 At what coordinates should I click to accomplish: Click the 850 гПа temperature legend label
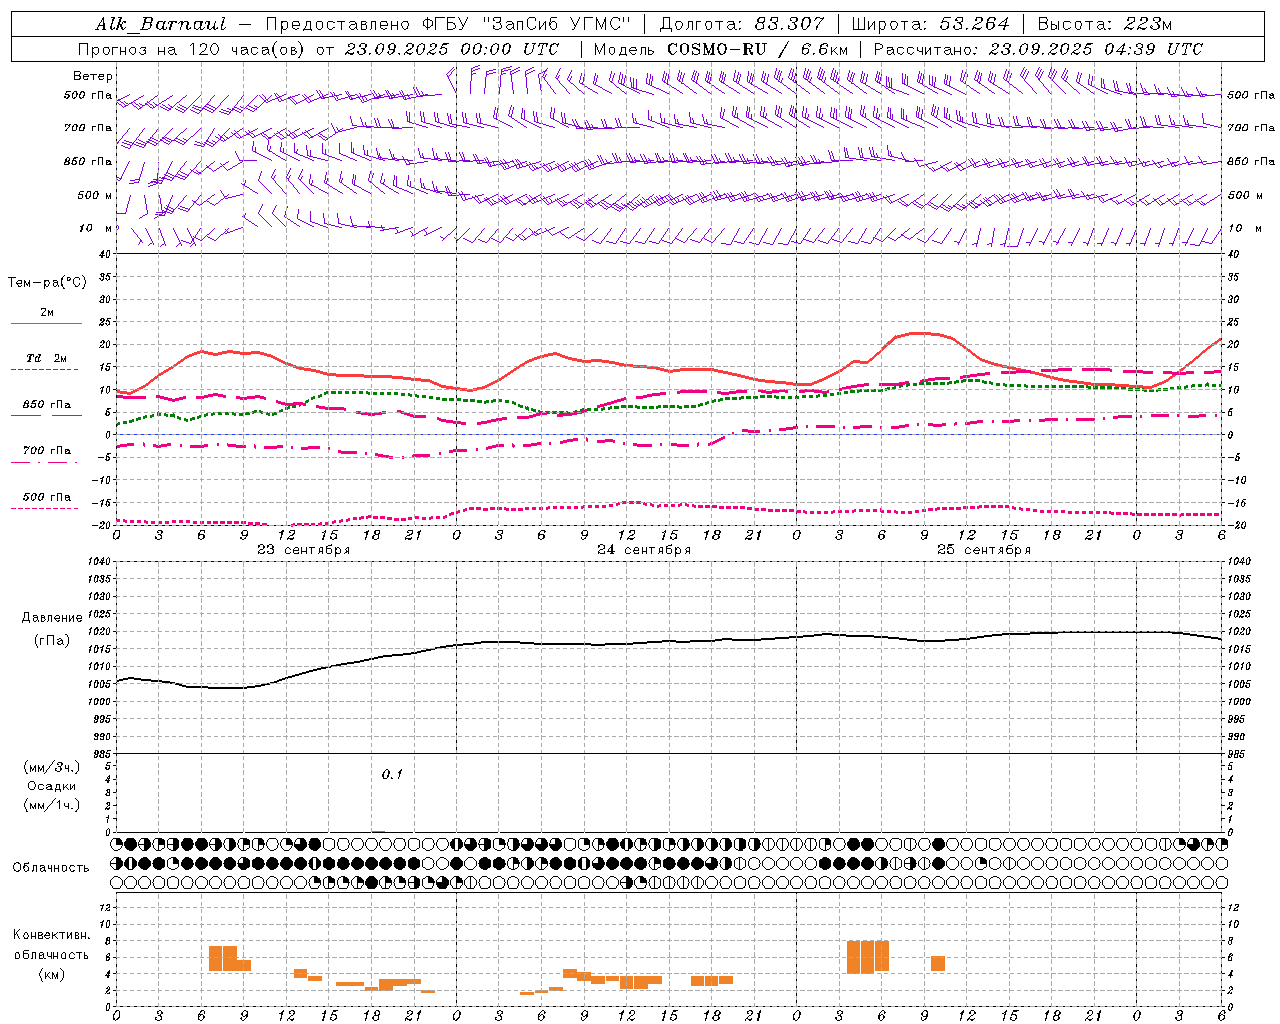pos(47,405)
